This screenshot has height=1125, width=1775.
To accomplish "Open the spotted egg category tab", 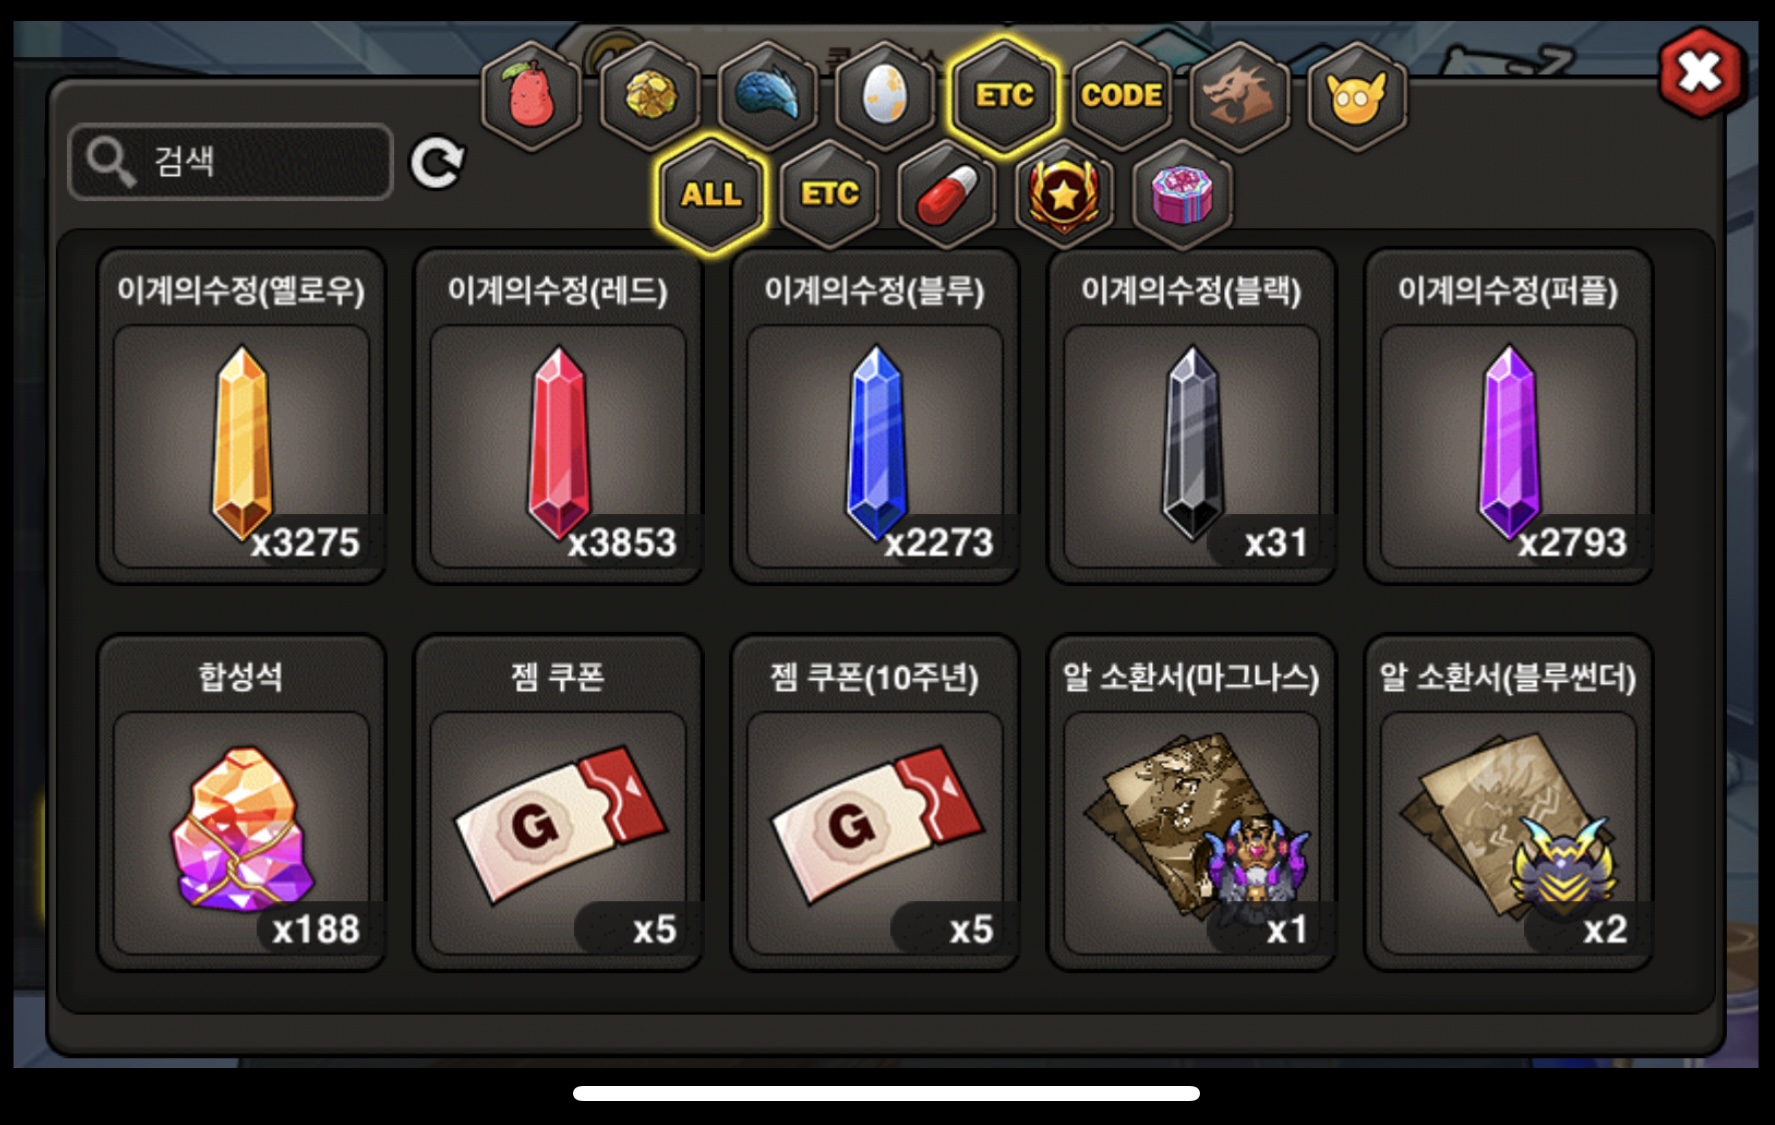I will pyautogui.click(x=885, y=97).
